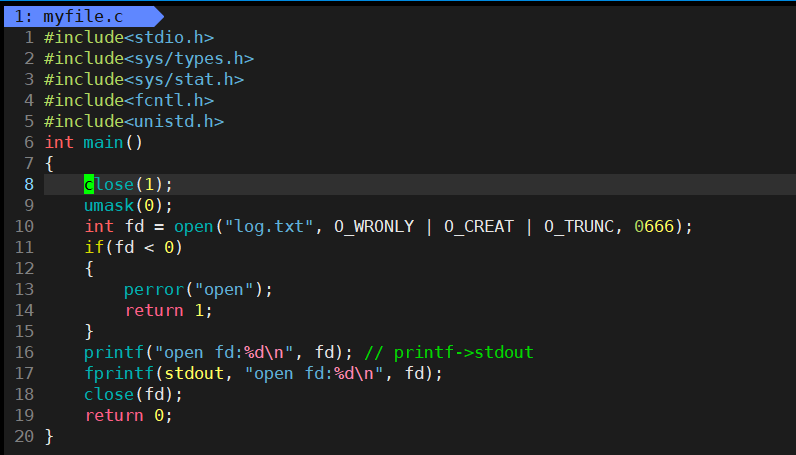Image resolution: width=796 pixels, height=455 pixels.
Task: Click the O_WRONLY flag
Action: pyautogui.click(x=373, y=227)
